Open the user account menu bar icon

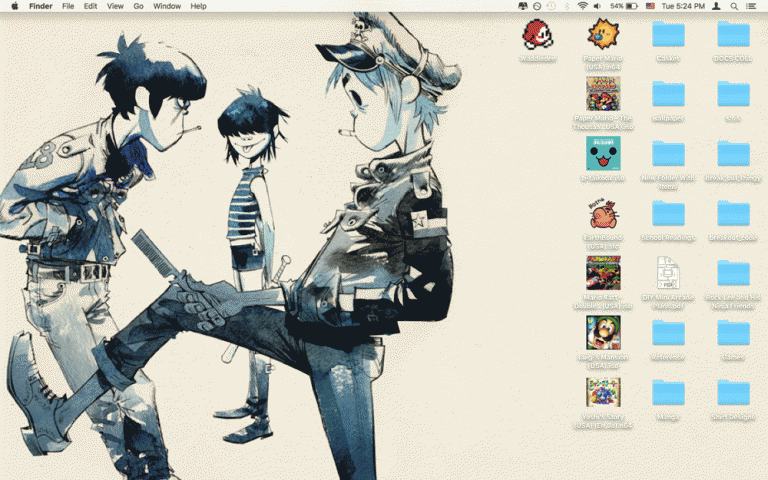coord(716,6)
